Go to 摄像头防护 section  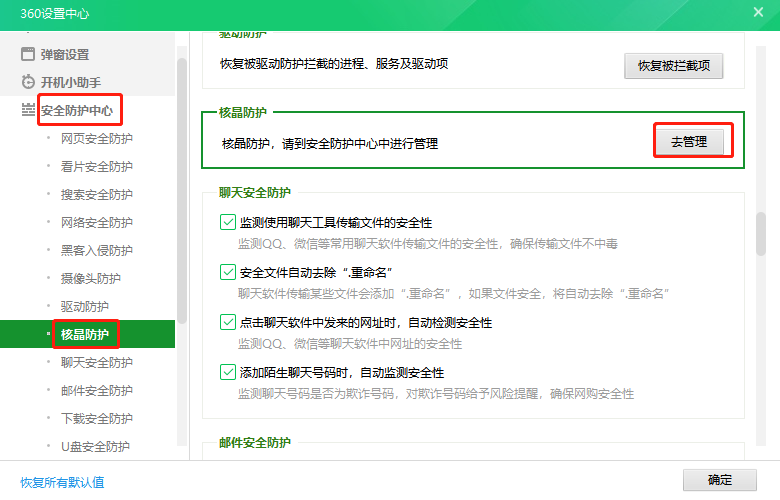91,278
